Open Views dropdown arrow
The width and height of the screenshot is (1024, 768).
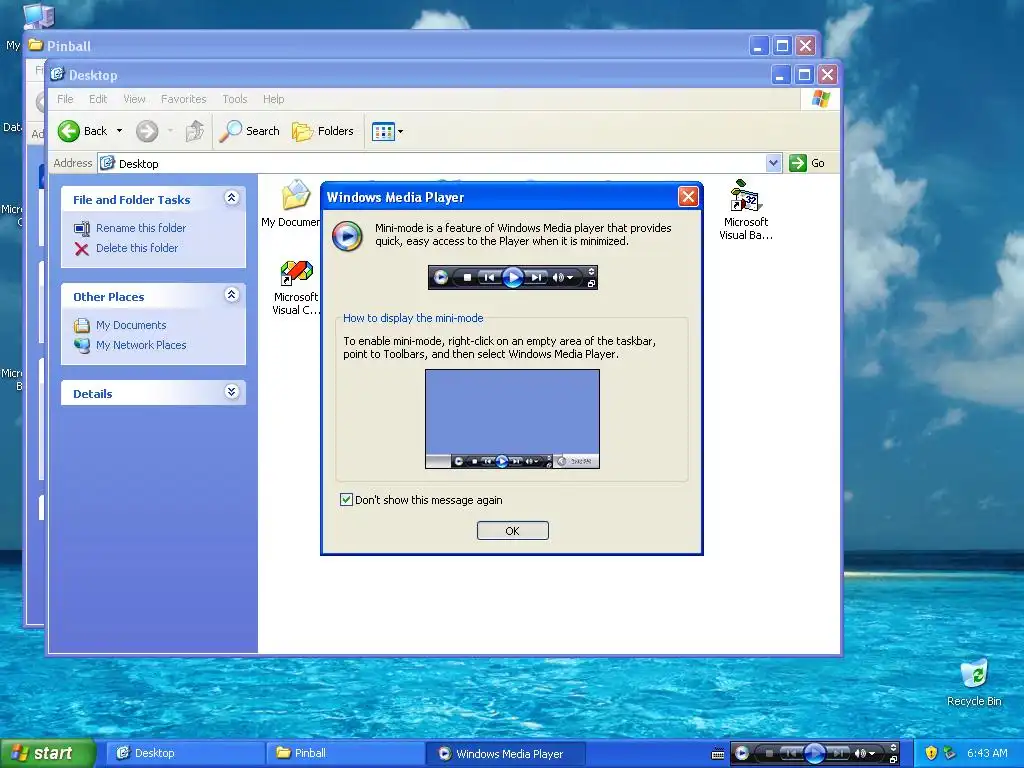(400, 131)
